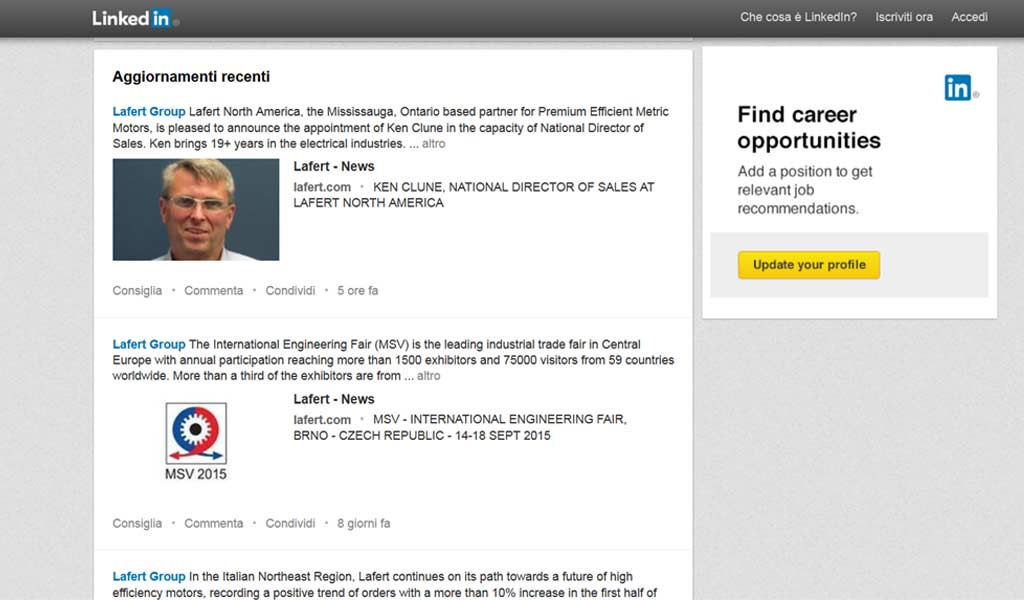Click 'Consiglia' under the Ken Clune post

[137, 291]
